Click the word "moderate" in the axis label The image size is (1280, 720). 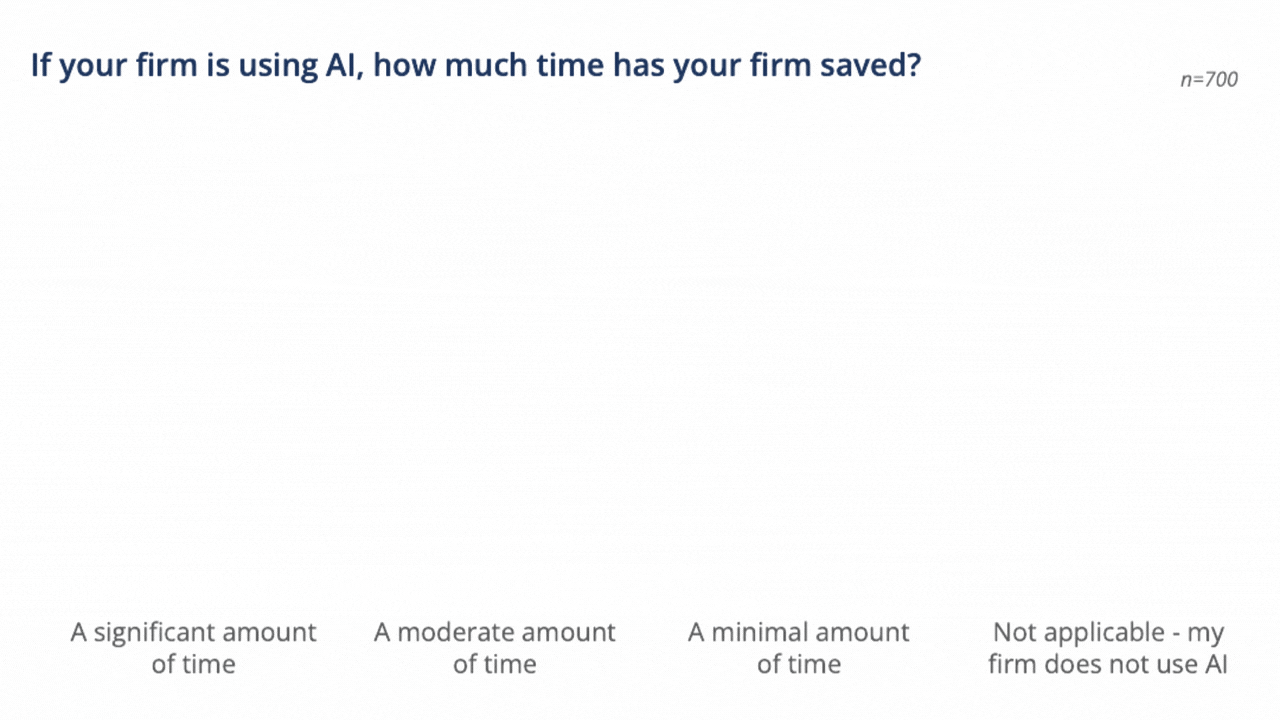click(x=456, y=633)
